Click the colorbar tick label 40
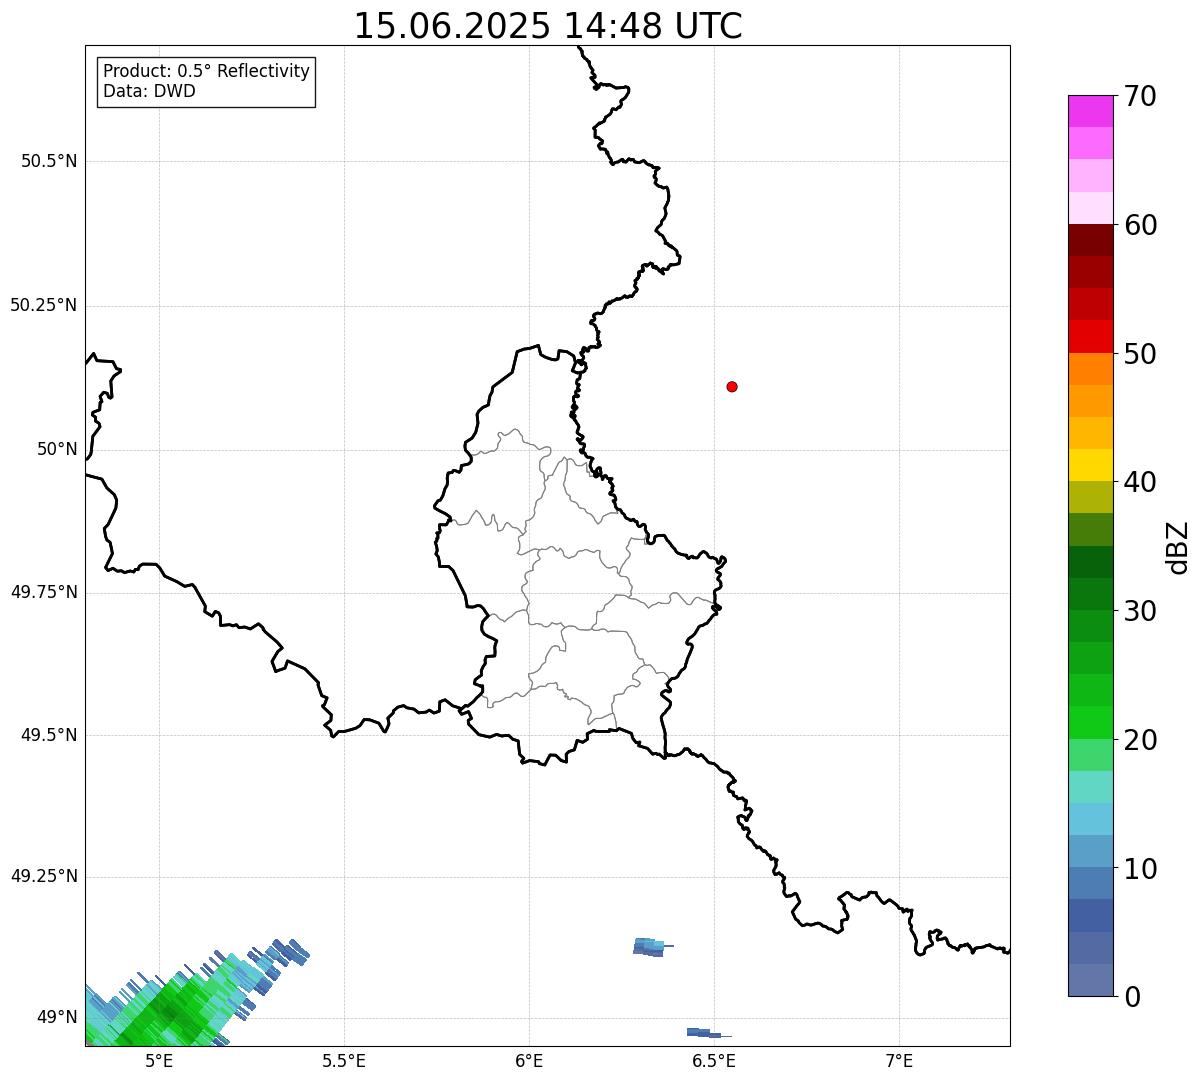 click(x=1140, y=482)
